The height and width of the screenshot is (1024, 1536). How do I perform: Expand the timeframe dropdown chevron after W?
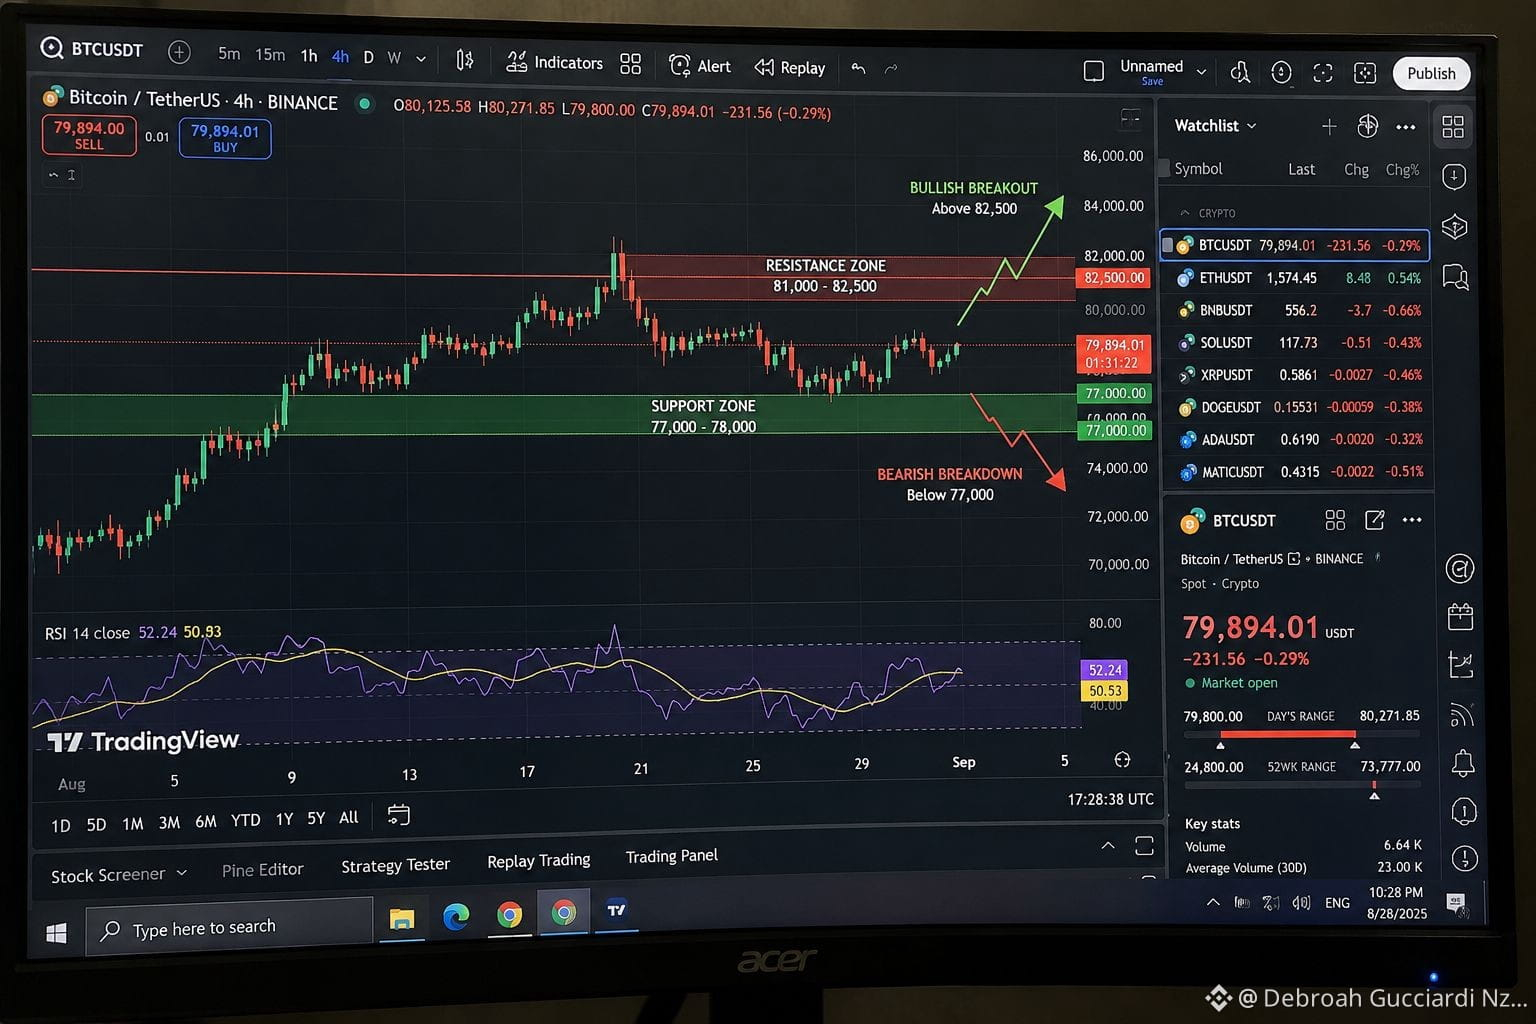point(421,59)
